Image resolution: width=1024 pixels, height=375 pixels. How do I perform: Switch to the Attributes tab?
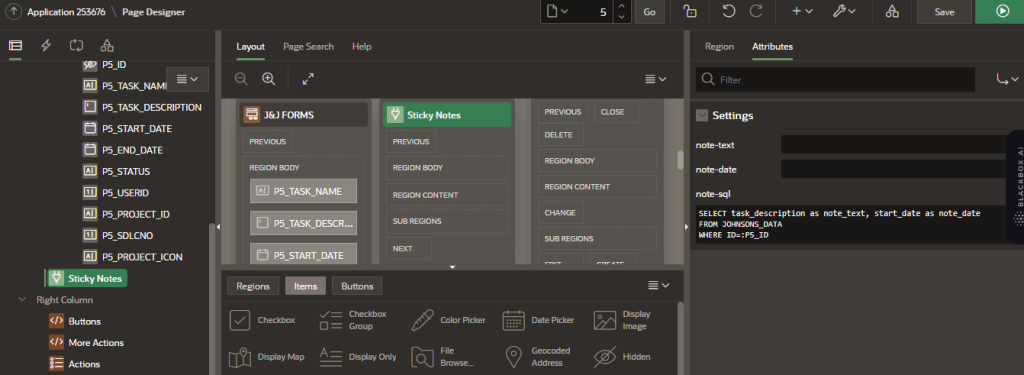point(773,46)
